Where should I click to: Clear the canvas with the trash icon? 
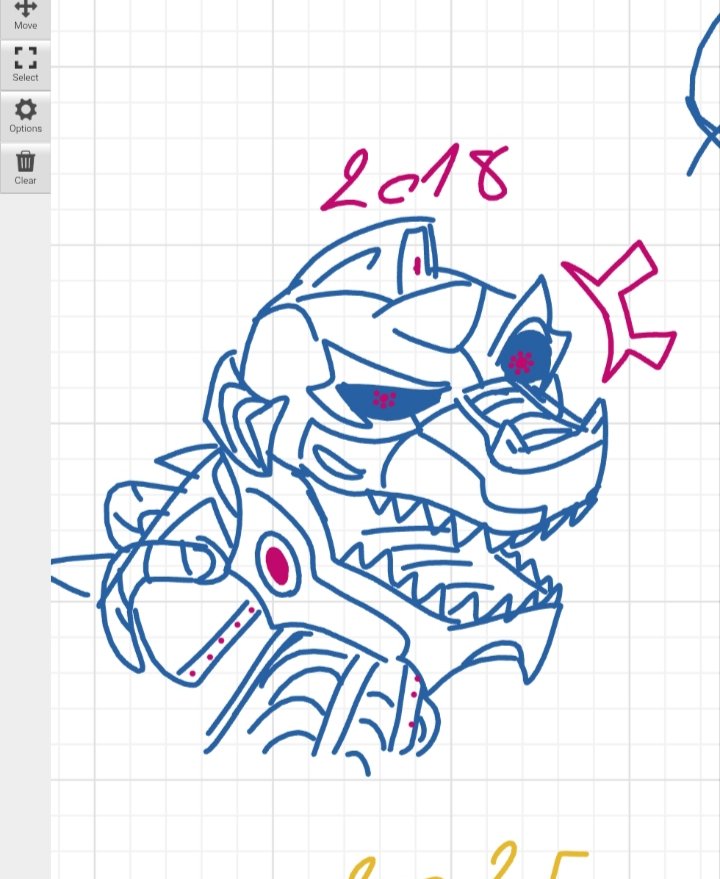(25, 168)
